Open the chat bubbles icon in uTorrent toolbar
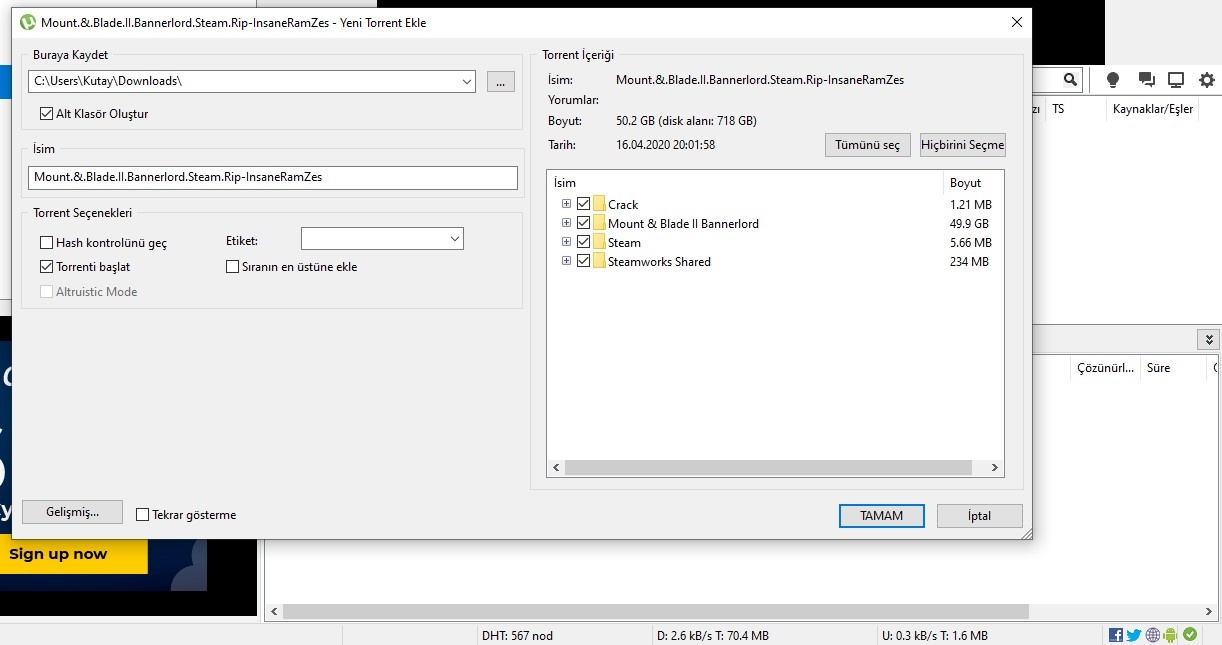The height and width of the screenshot is (645, 1222). (x=1146, y=80)
